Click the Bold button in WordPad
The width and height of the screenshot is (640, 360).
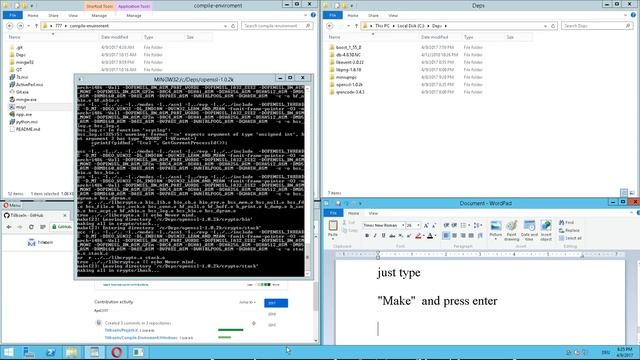[367, 236]
